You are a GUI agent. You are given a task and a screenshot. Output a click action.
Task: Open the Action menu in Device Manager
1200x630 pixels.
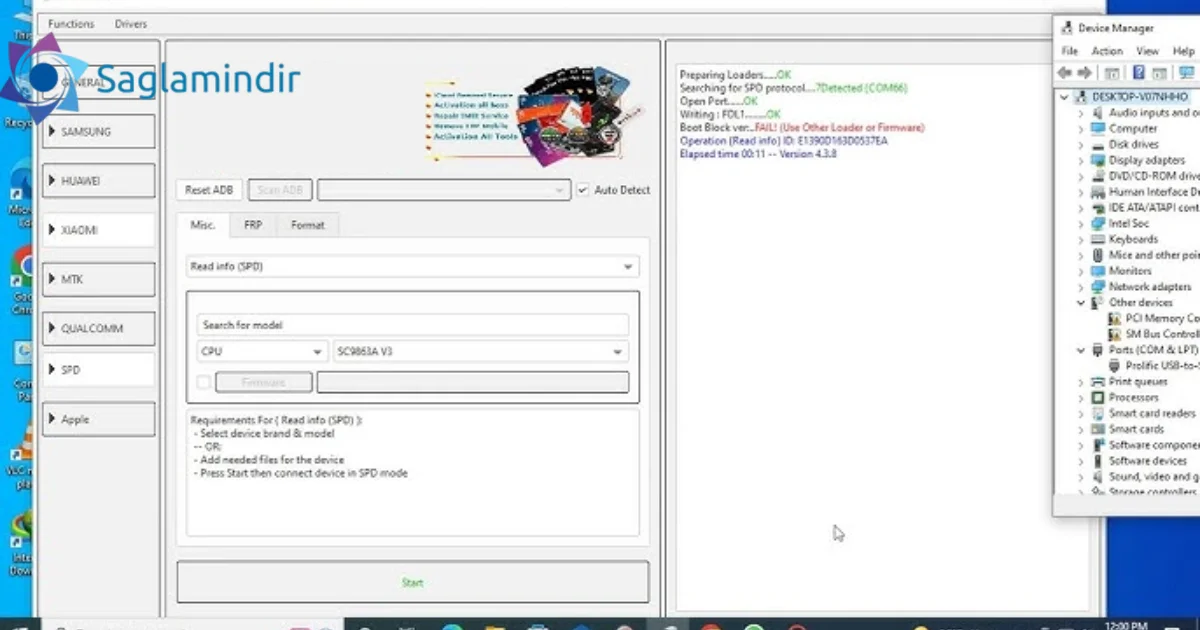(1107, 51)
